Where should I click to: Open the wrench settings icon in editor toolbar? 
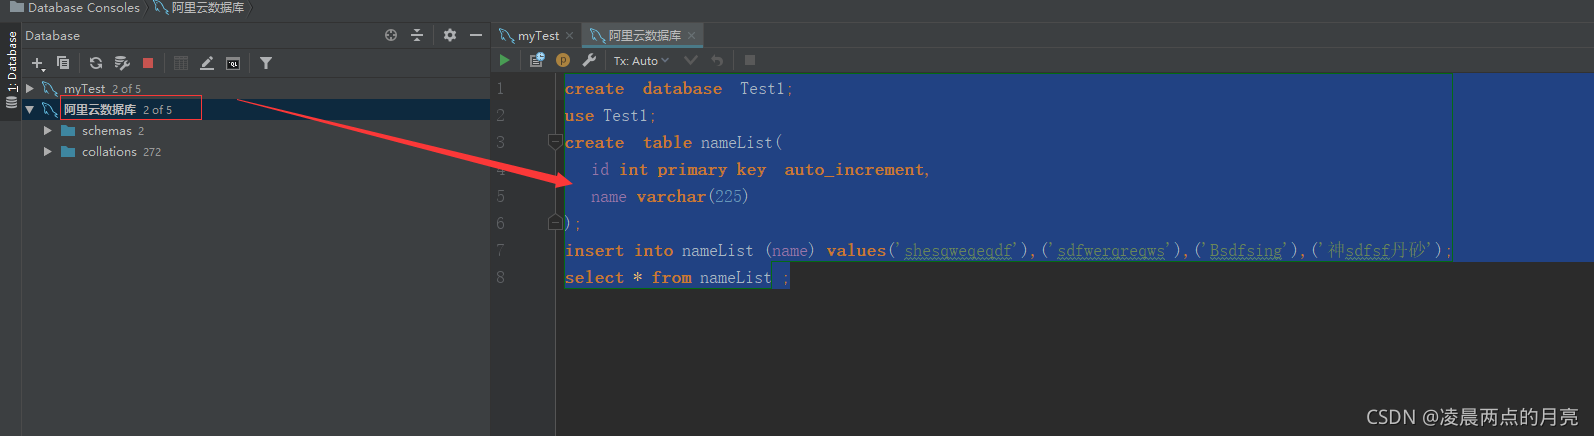589,60
